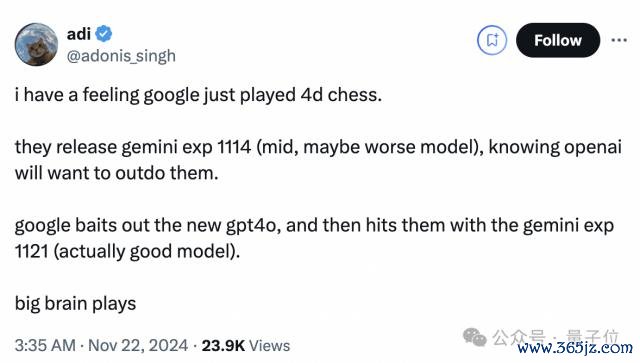Open the '23.9K Views' analytics count
The height and width of the screenshot is (363, 640).
coord(246,345)
